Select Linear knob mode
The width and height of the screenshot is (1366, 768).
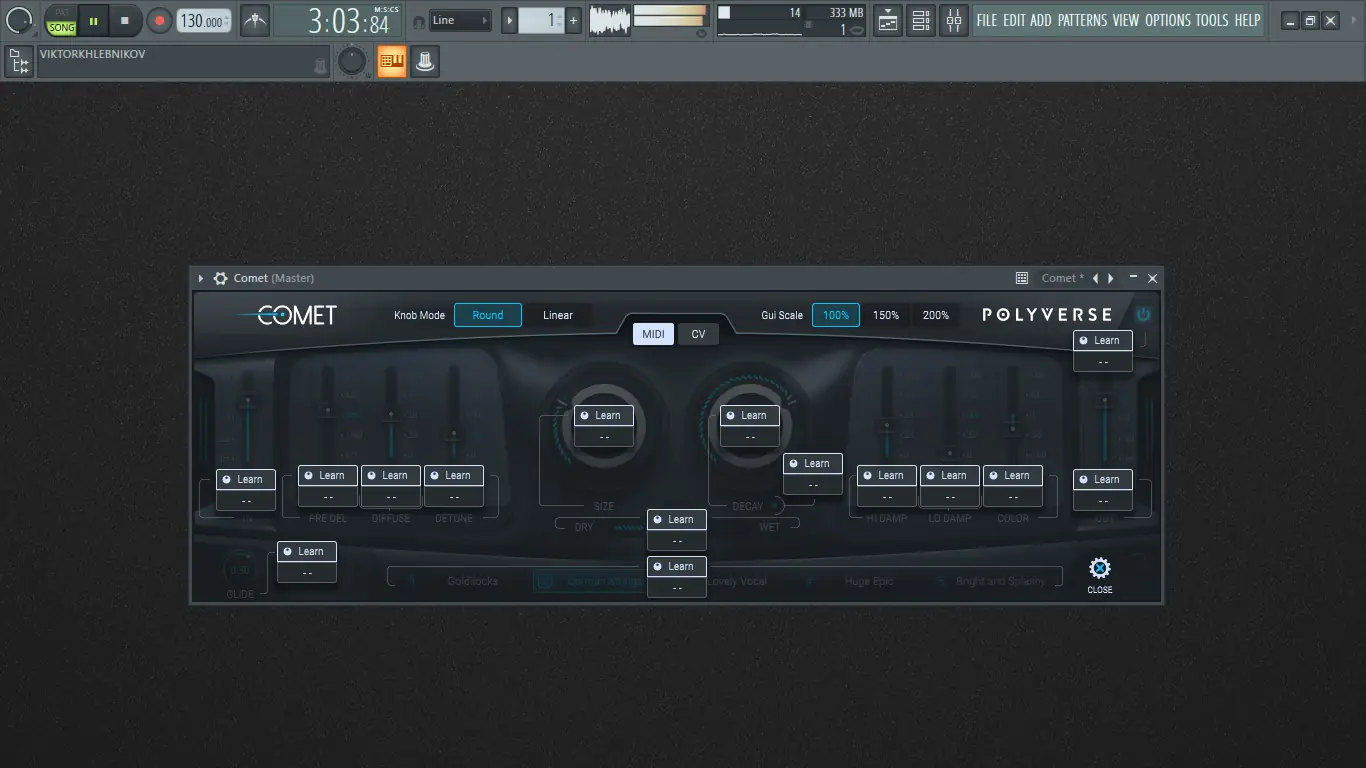click(558, 315)
